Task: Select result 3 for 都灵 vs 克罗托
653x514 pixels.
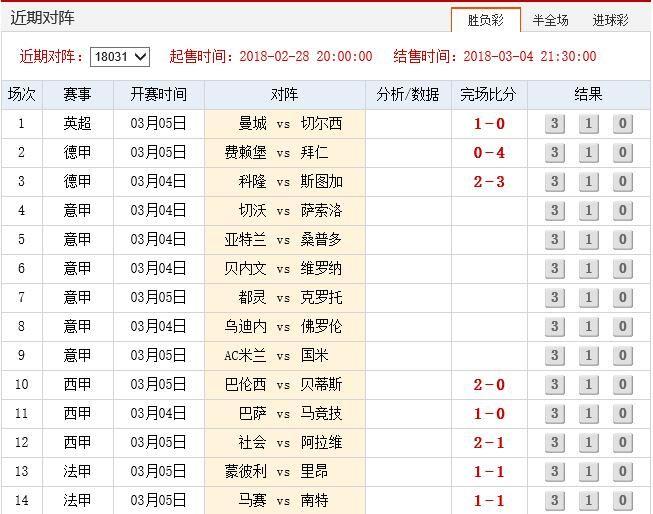Action: tap(555, 298)
